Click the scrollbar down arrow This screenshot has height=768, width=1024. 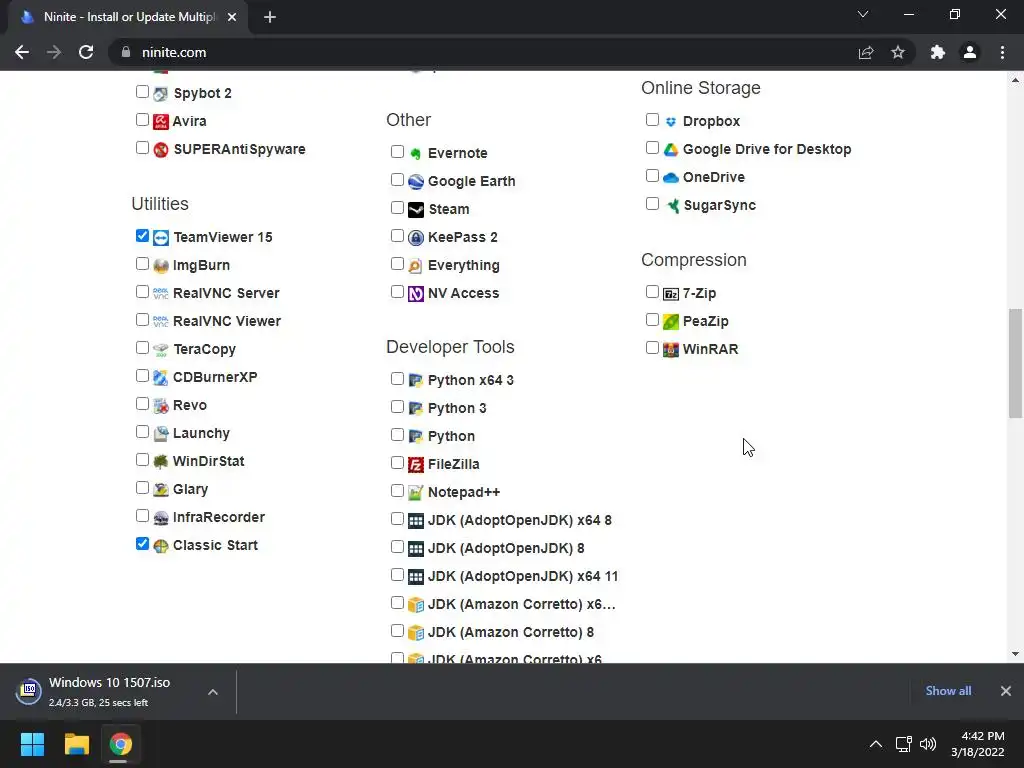(x=1015, y=654)
